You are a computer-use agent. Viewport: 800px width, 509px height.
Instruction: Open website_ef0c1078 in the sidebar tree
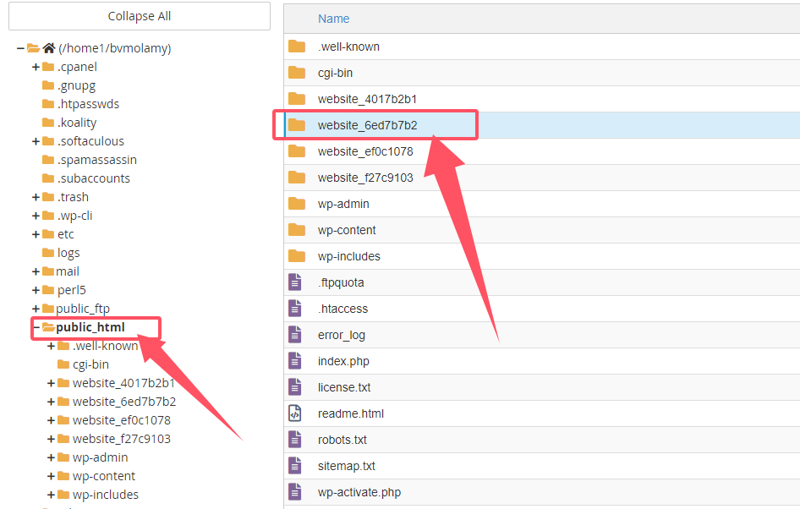pyautogui.click(x=121, y=420)
